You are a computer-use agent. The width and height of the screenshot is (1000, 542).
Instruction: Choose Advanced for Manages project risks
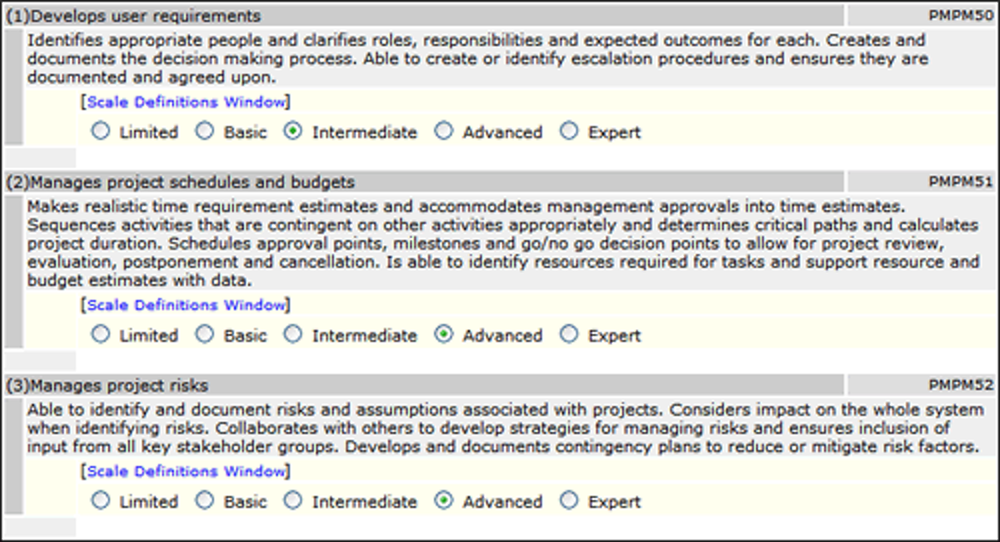[x=443, y=501]
